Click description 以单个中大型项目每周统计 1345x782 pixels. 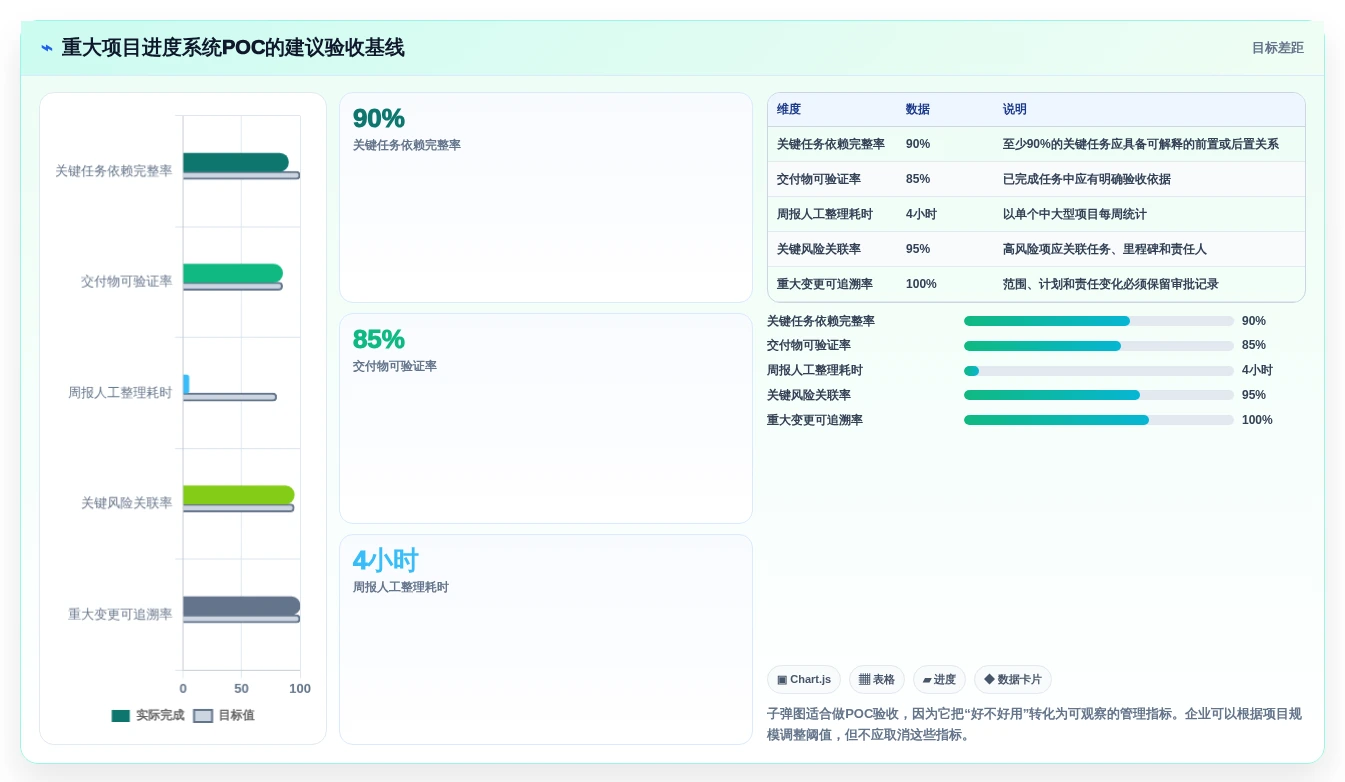tap(1075, 214)
